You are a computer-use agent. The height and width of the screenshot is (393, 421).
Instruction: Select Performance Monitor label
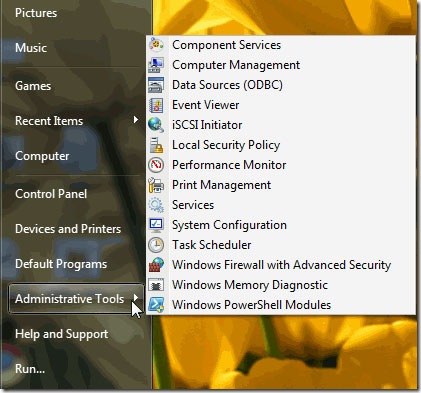point(229,165)
